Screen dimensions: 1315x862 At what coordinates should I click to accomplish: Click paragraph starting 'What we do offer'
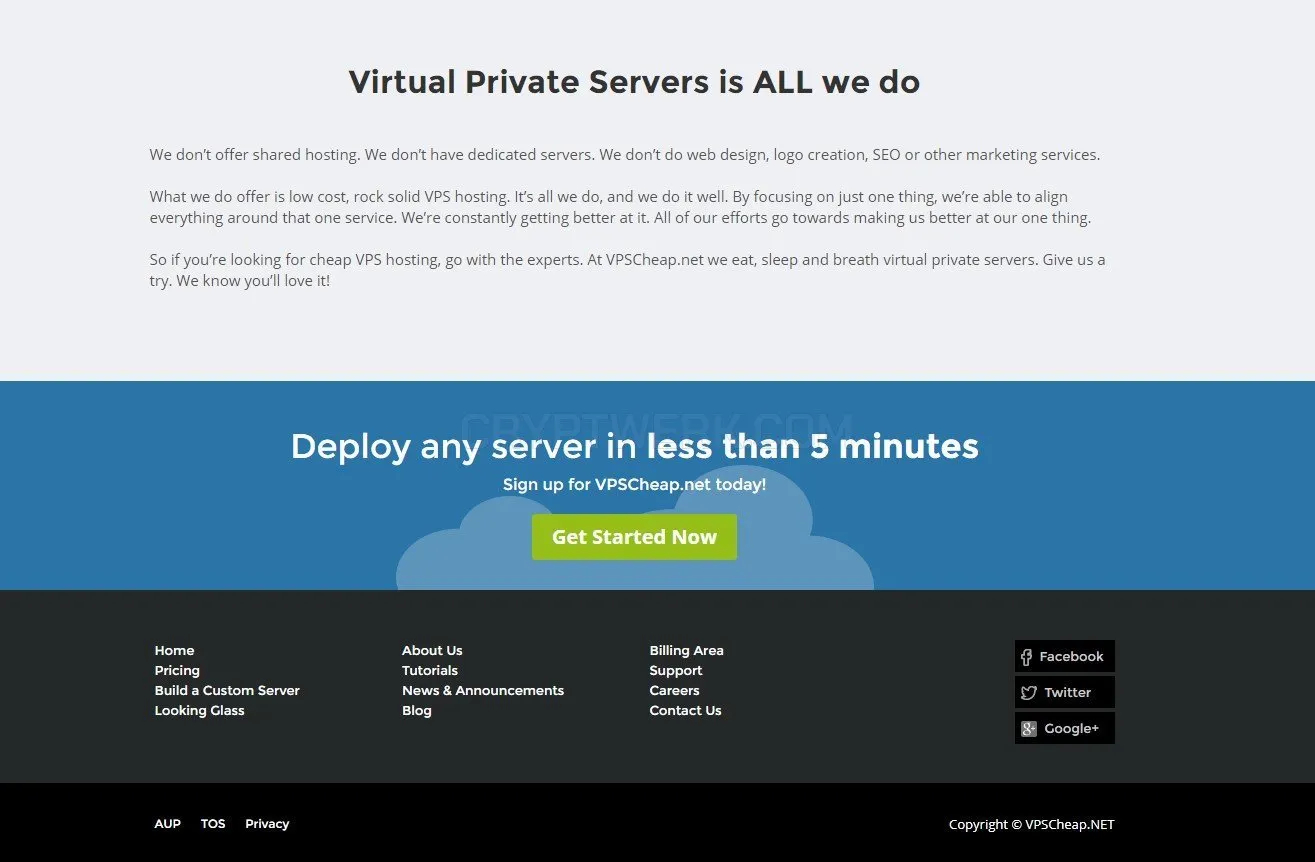pyautogui.click(x=620, y=207)
